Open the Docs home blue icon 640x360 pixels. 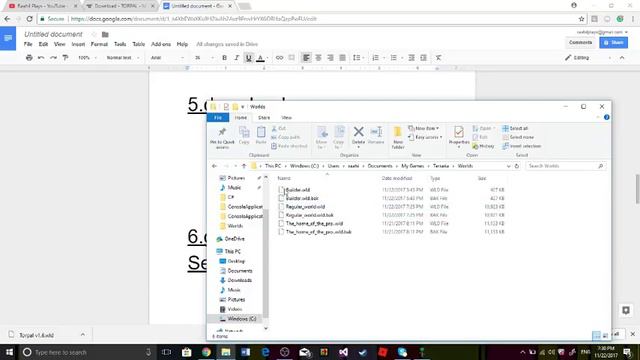click(x=8, y=38)
